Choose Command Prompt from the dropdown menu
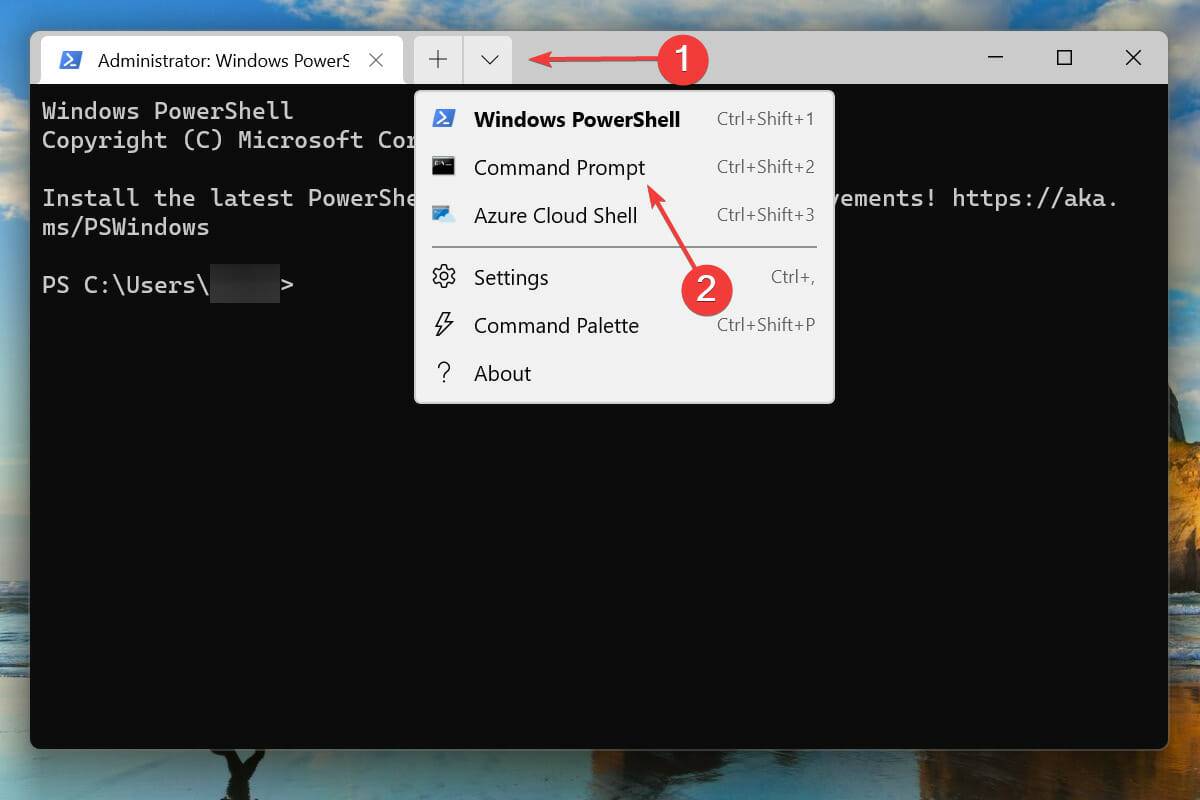The height and width of the screenshot is (800, 1200). (x=624, y=167)
